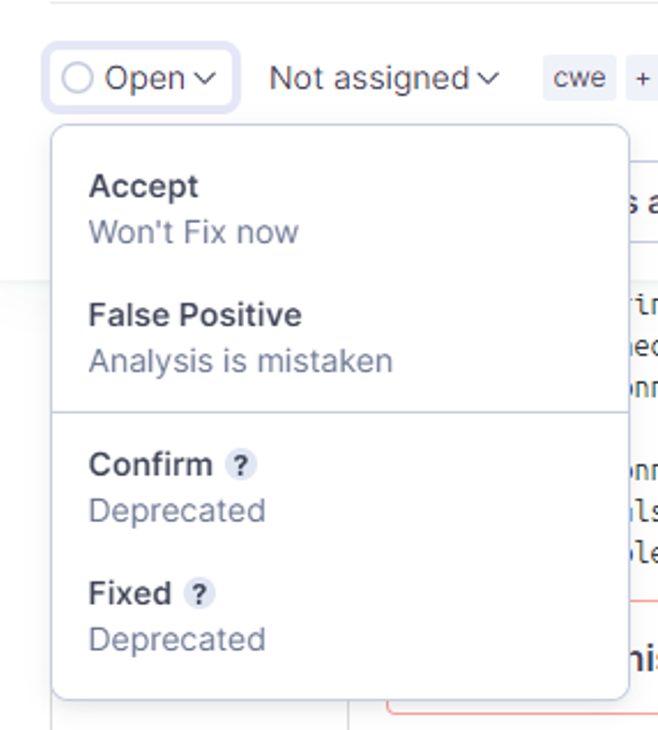Viewport: 658px width, 730px height.
Task: Click the Deprecated text under Fixed
Action: pos(177,639)
